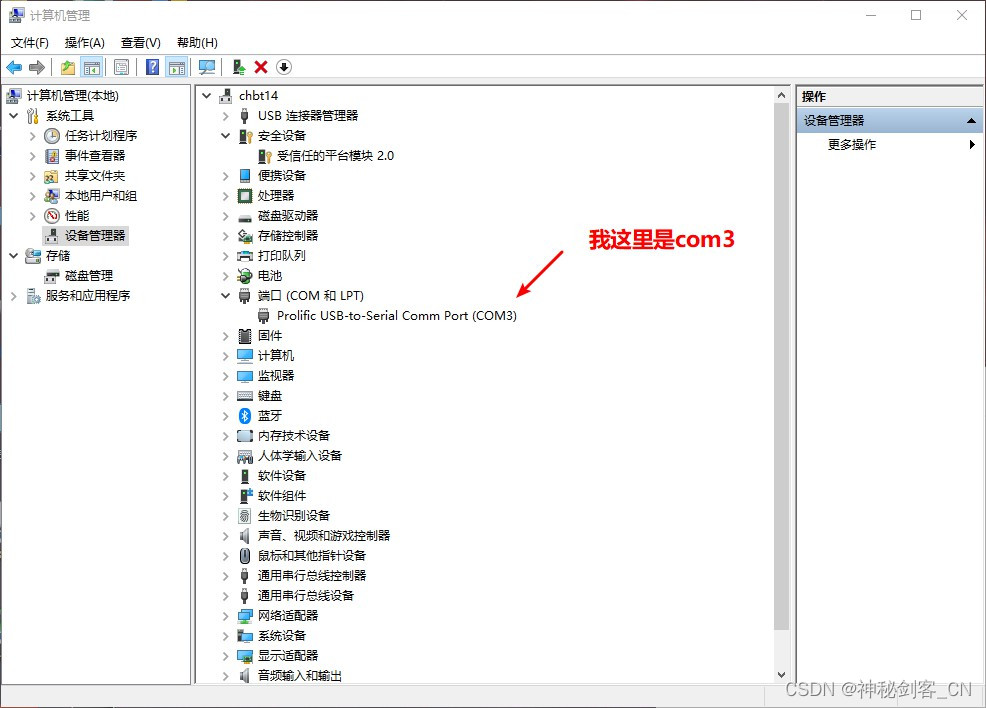Open the 查看(V) menu
The height and width of the screenshot is (708, 986).
(140, 42)
